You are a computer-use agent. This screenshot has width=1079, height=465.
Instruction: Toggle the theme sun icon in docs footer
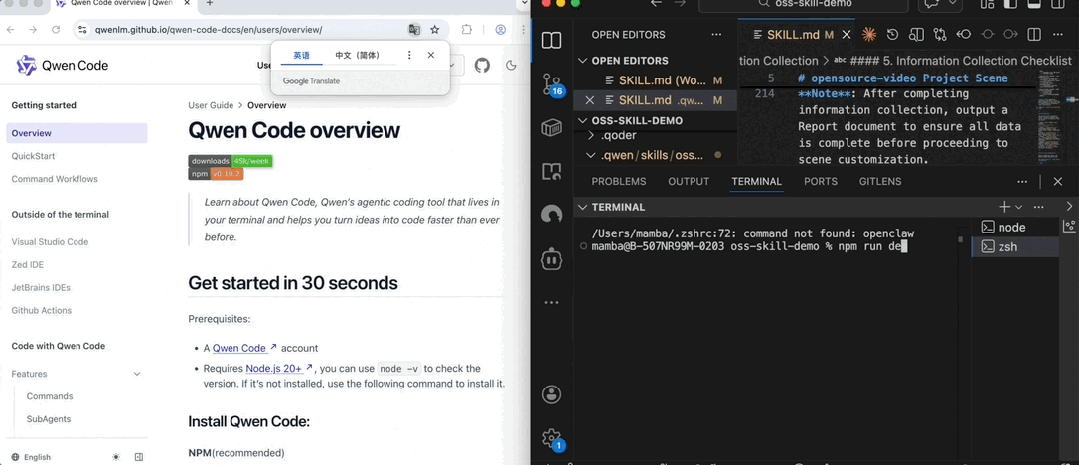(116, 457)
